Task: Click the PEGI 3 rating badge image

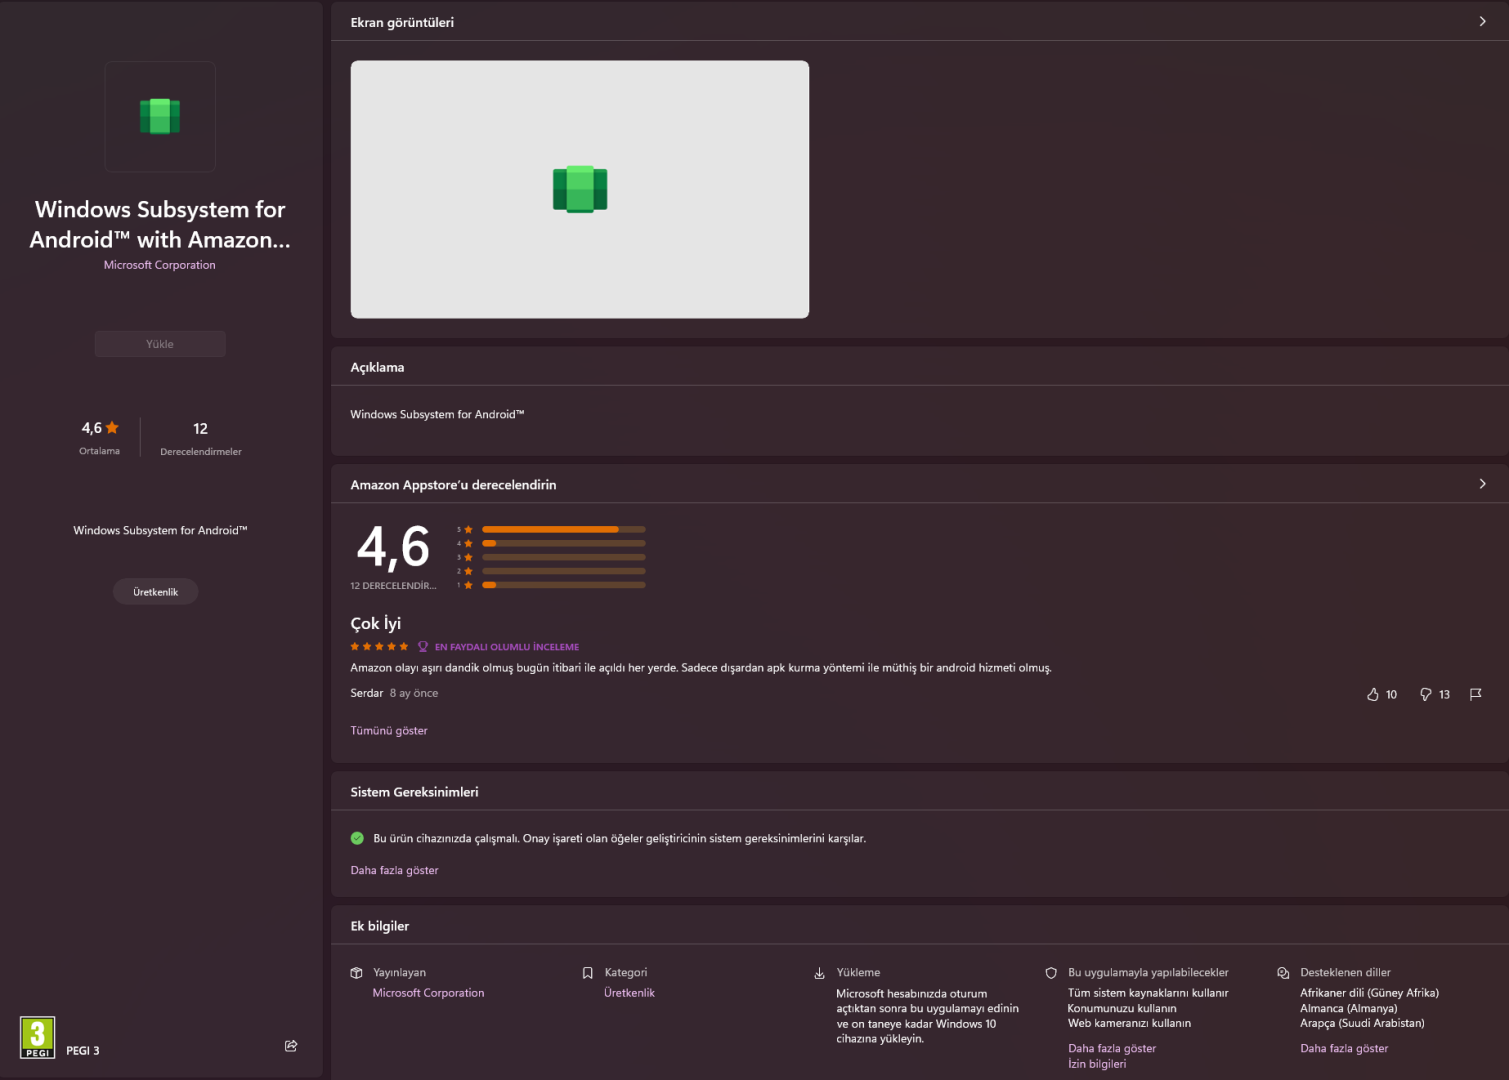Action: pyautogui.click(x=38, y=1038)
